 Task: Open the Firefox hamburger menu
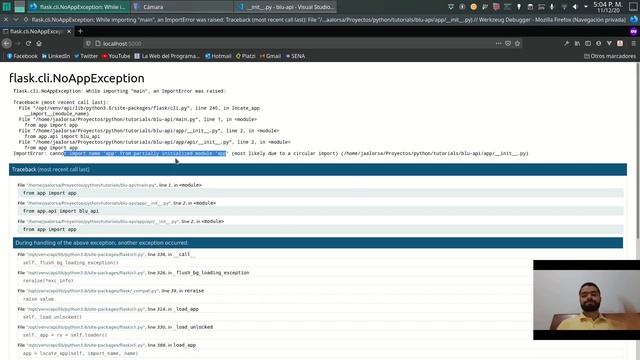pyautogui.click(x=633, y=43)
